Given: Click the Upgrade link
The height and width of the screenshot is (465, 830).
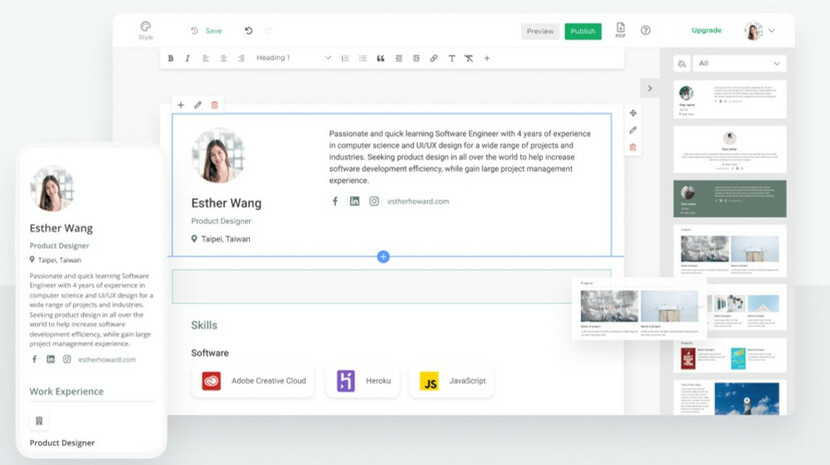Looking at the screenshot, I should 706,31.
